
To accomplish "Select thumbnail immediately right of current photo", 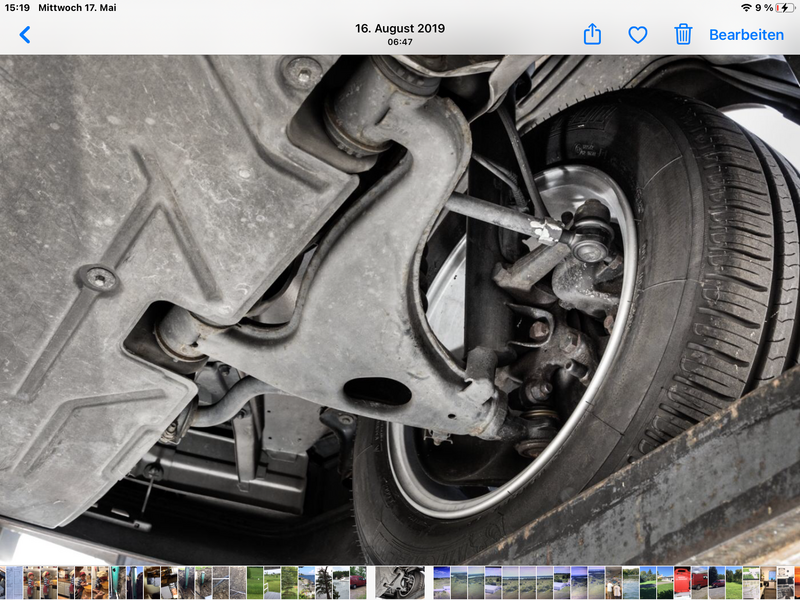I will tap(442, 582).
